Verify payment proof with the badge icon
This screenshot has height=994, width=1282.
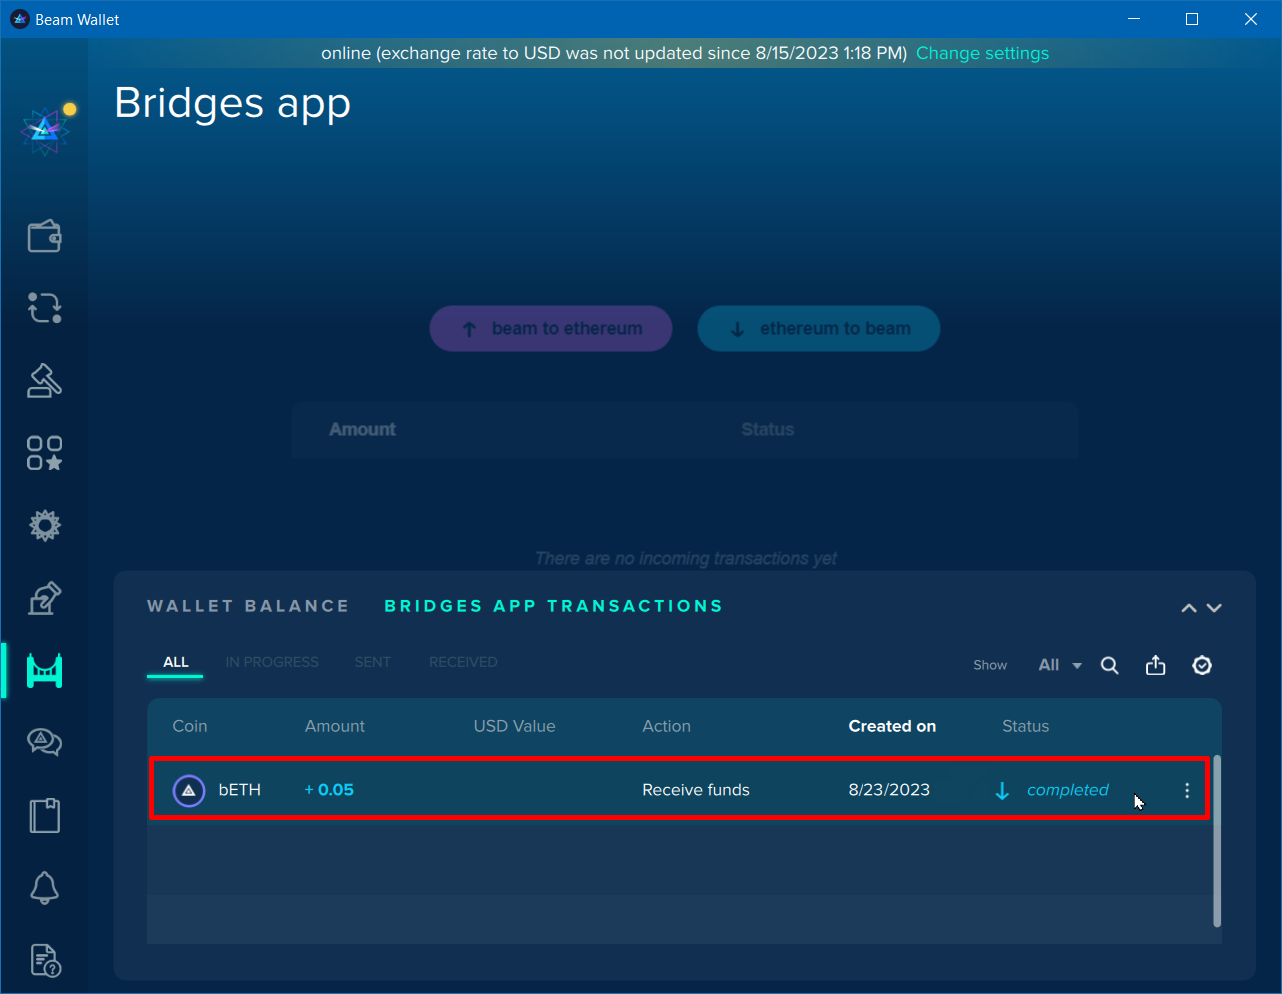1202,664
